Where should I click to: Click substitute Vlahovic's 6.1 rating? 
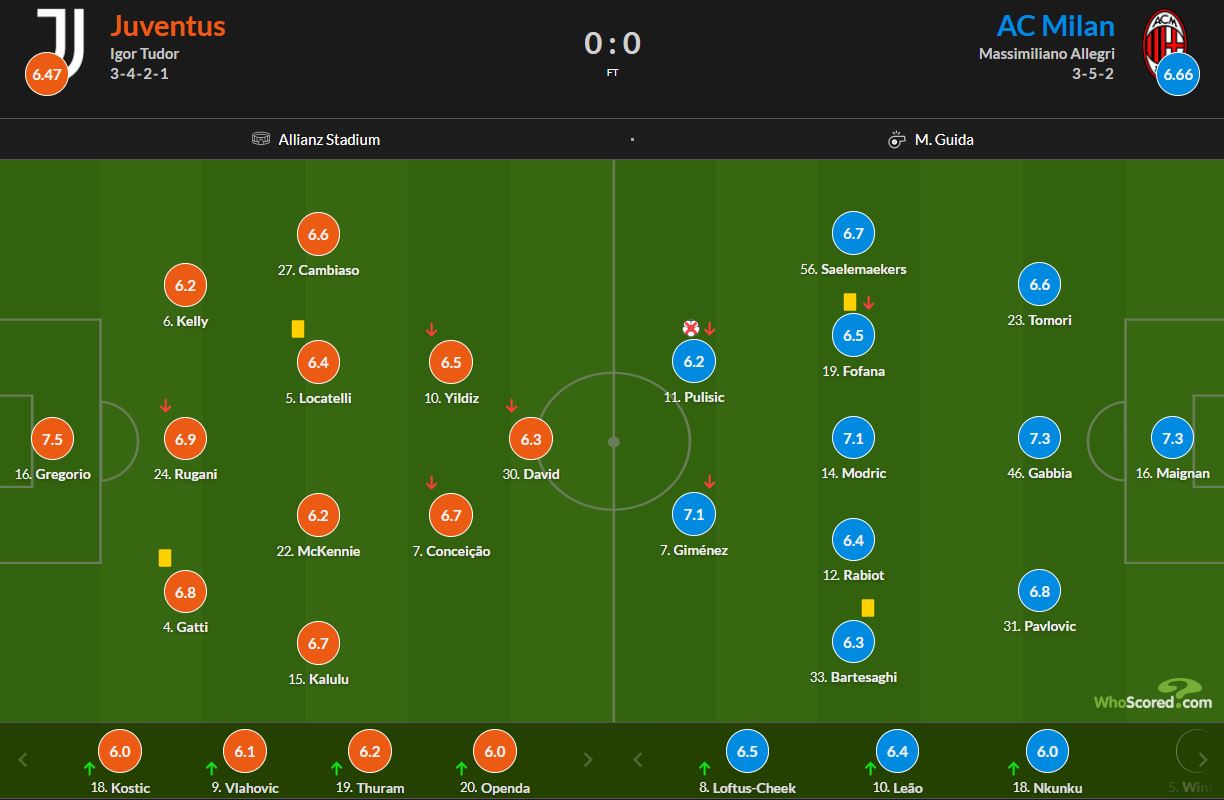[245, 752]
